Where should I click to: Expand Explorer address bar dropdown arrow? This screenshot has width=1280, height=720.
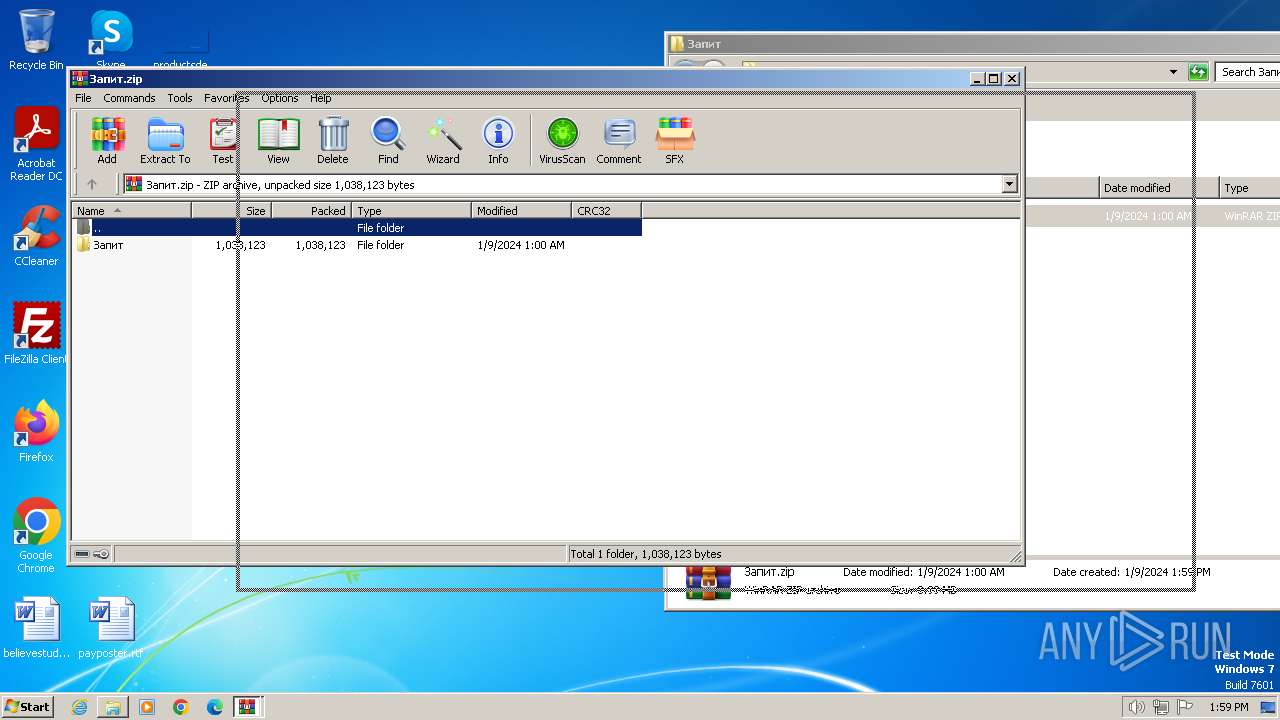(x=1173, y=72)
